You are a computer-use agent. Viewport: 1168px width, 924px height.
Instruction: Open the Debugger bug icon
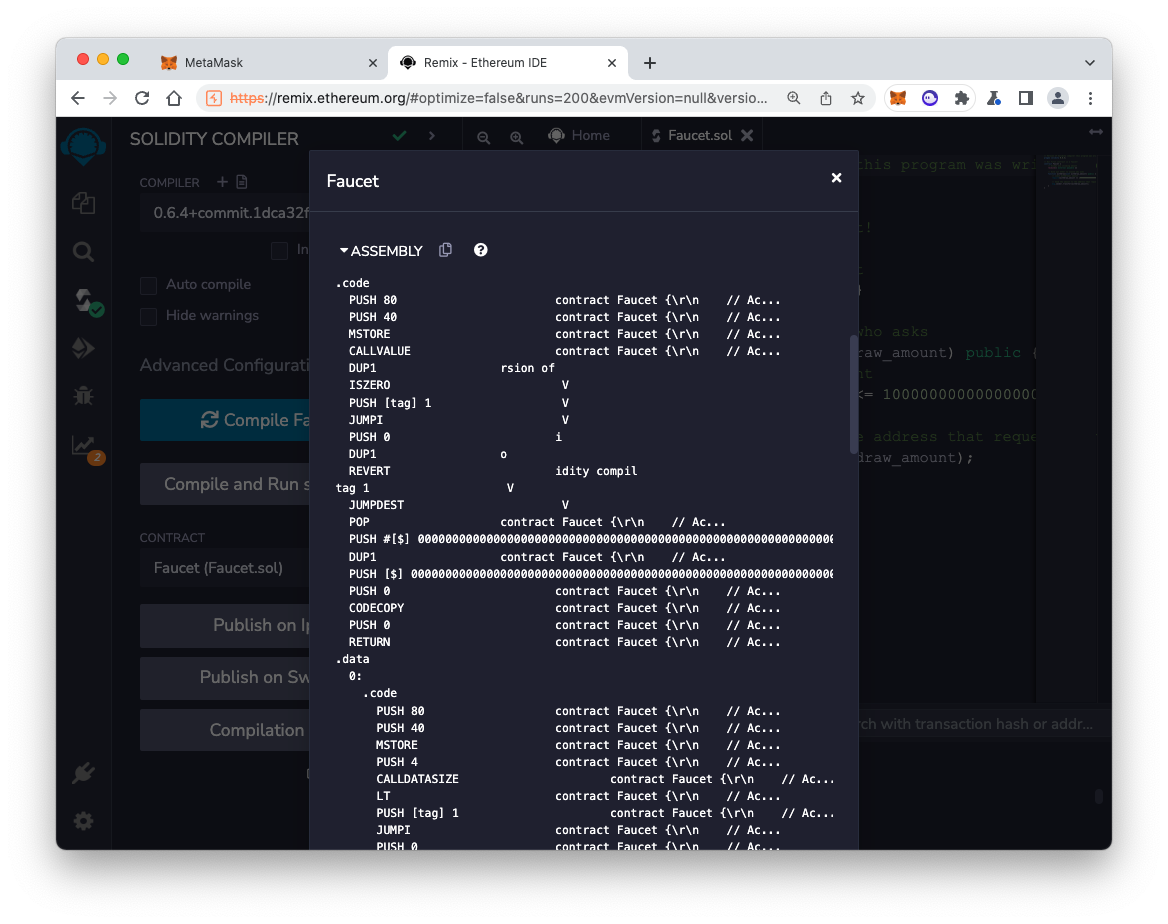(84, 396)
